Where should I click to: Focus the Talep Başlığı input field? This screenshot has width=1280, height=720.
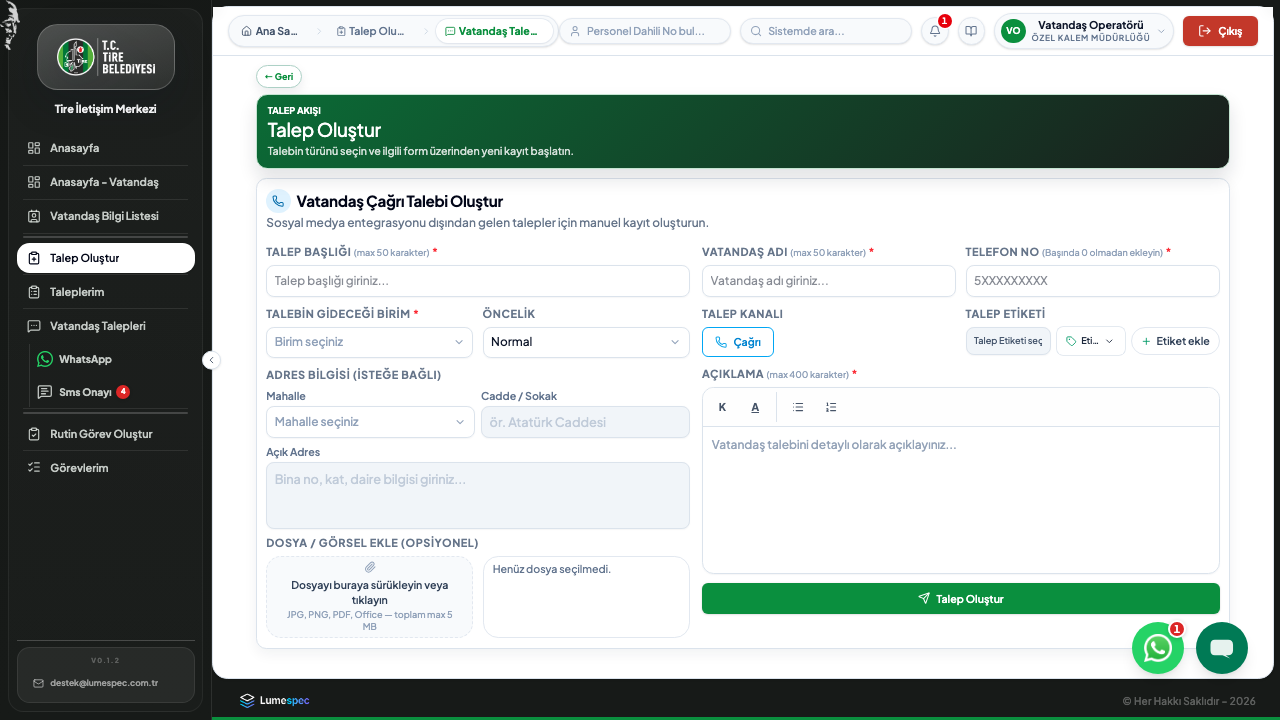point(478,281)
